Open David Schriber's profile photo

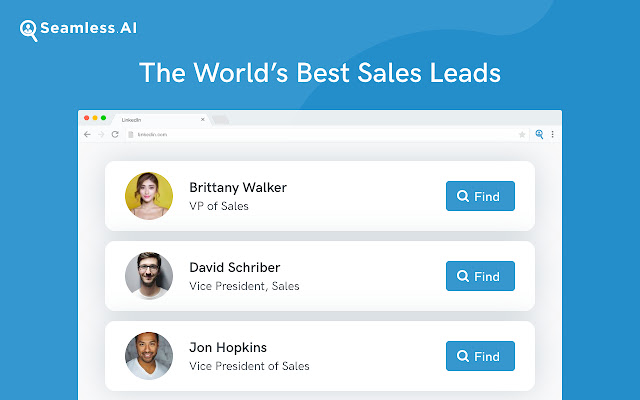[149, 276]
